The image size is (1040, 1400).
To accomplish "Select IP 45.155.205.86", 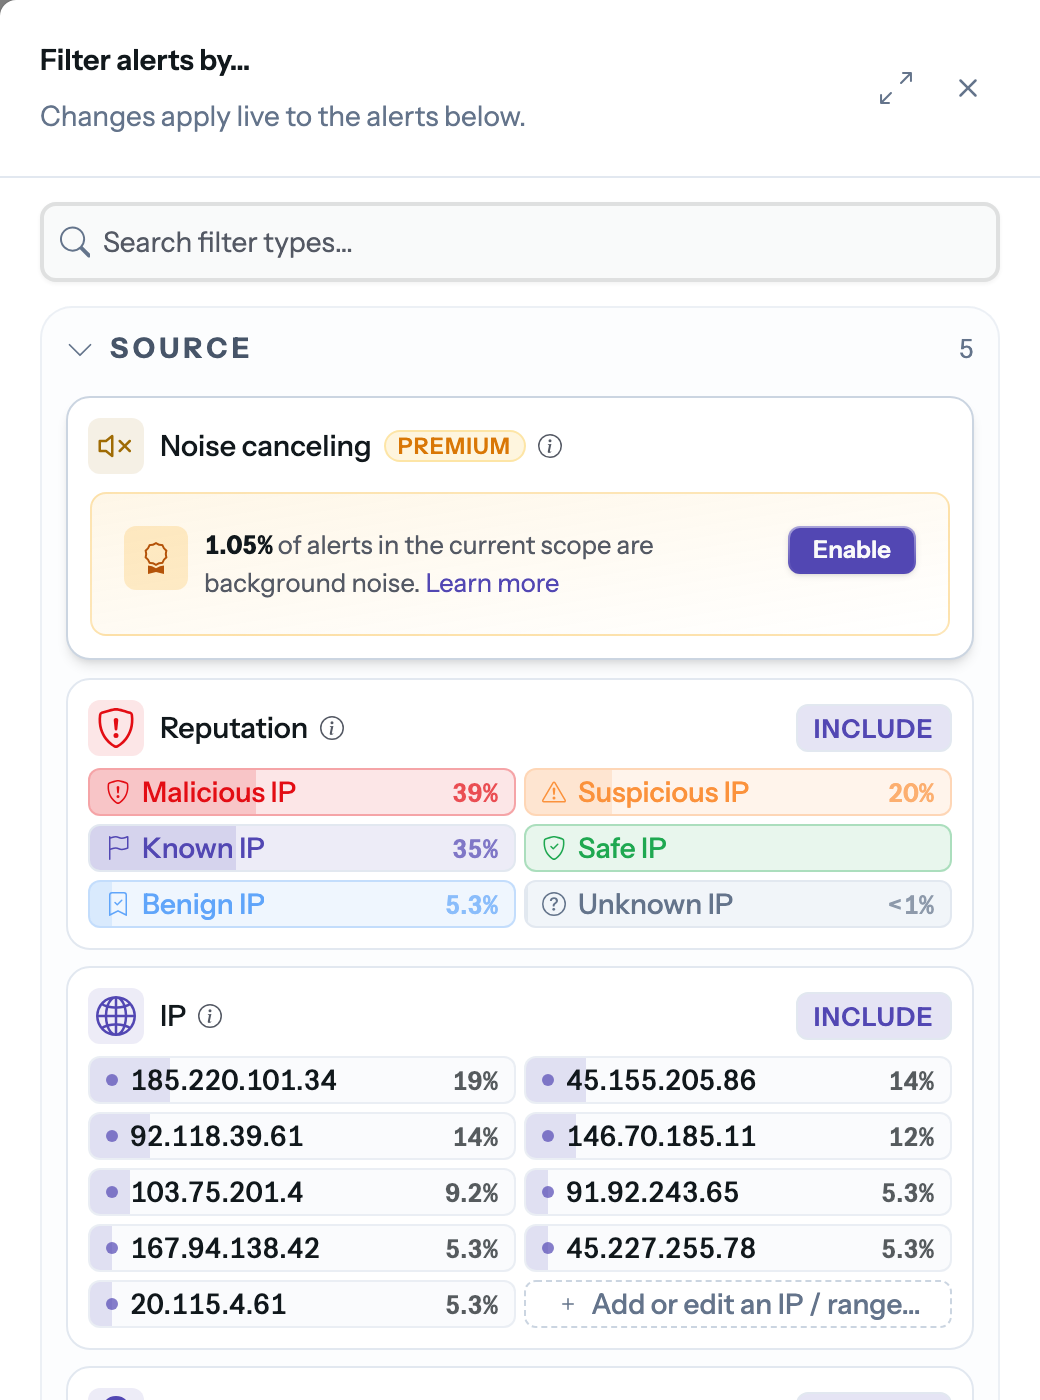I will tap(738, 1080).
